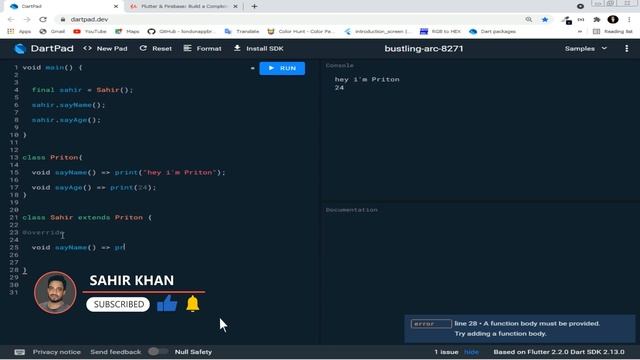Open the Chrome three-dot menu

pos(629,19)
